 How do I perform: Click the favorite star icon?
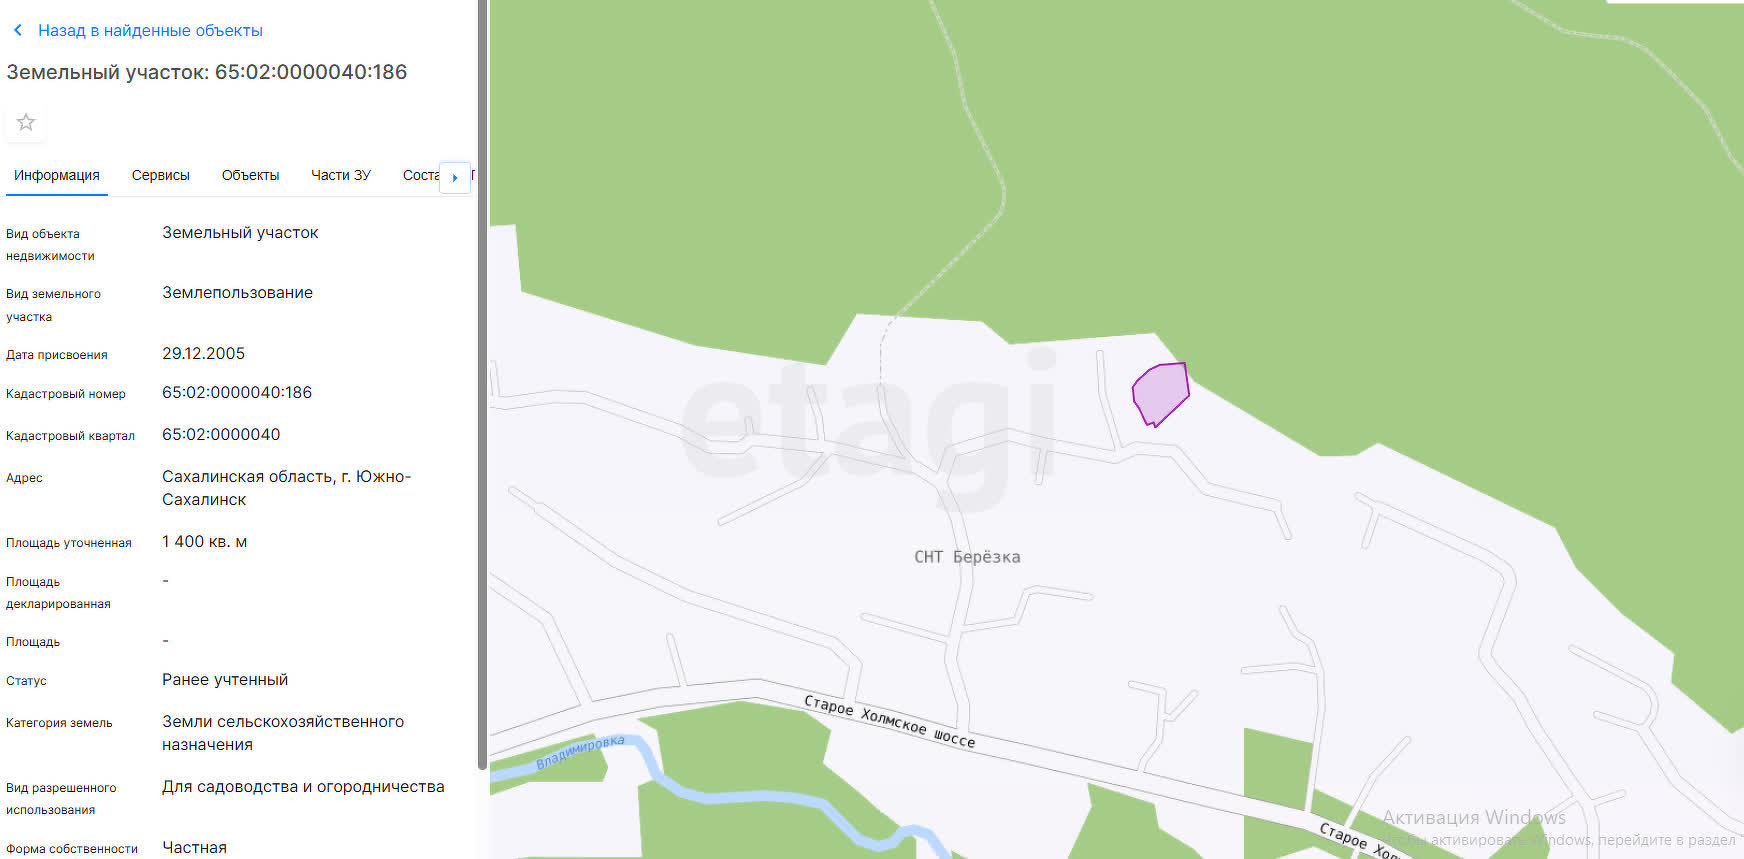[x=26, y=122]
